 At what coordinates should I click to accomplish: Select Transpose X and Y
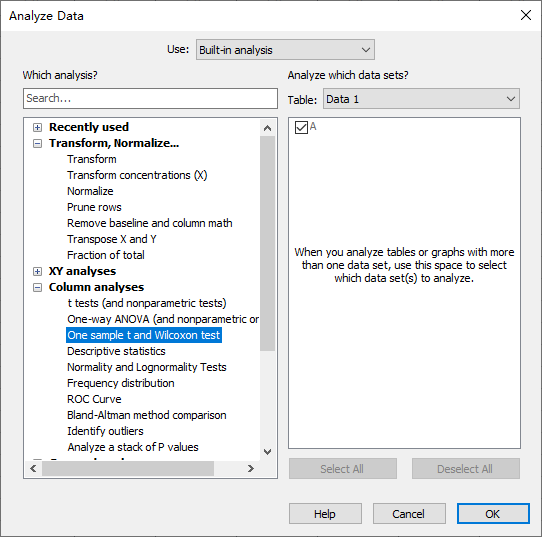tap(112, 239)
